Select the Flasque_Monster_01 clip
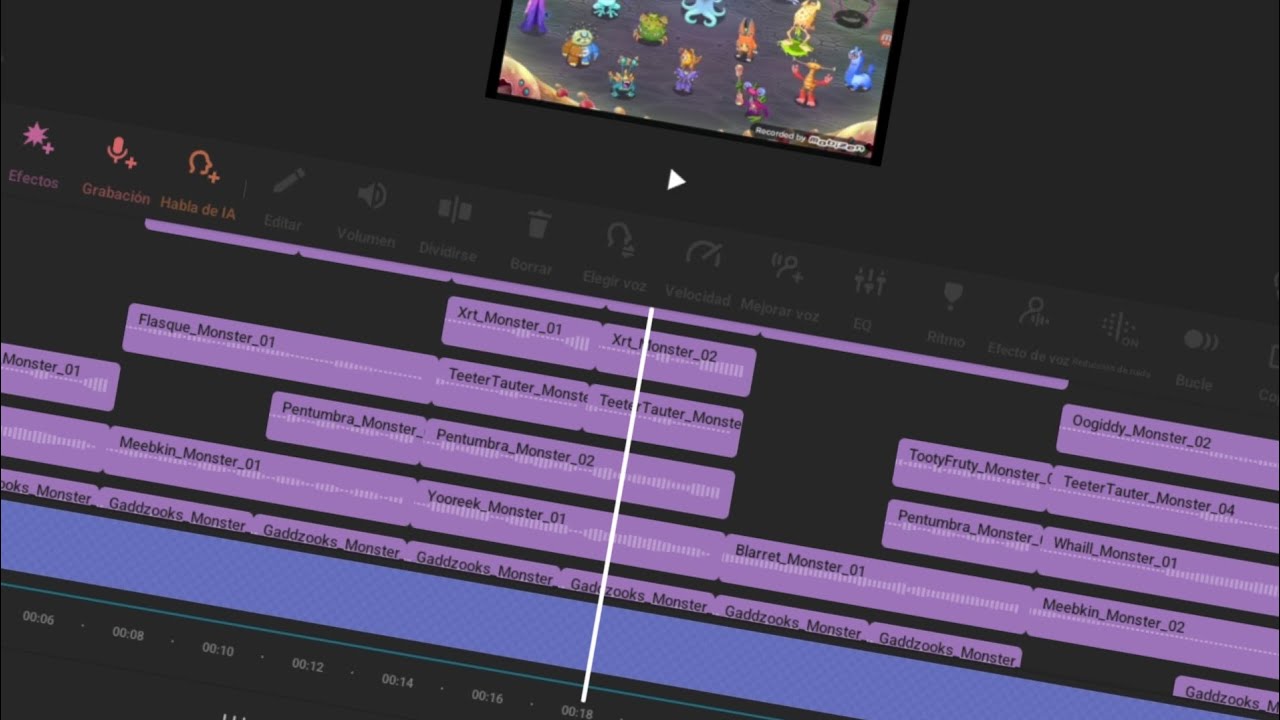The height and width of the screenshot is (720, 1280). [281, 351]
